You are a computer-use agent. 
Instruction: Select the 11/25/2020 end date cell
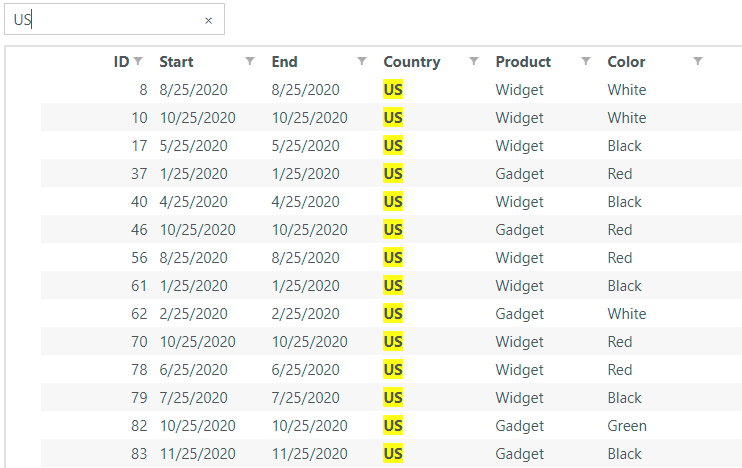pyautogui.click(x=309, y=454)
